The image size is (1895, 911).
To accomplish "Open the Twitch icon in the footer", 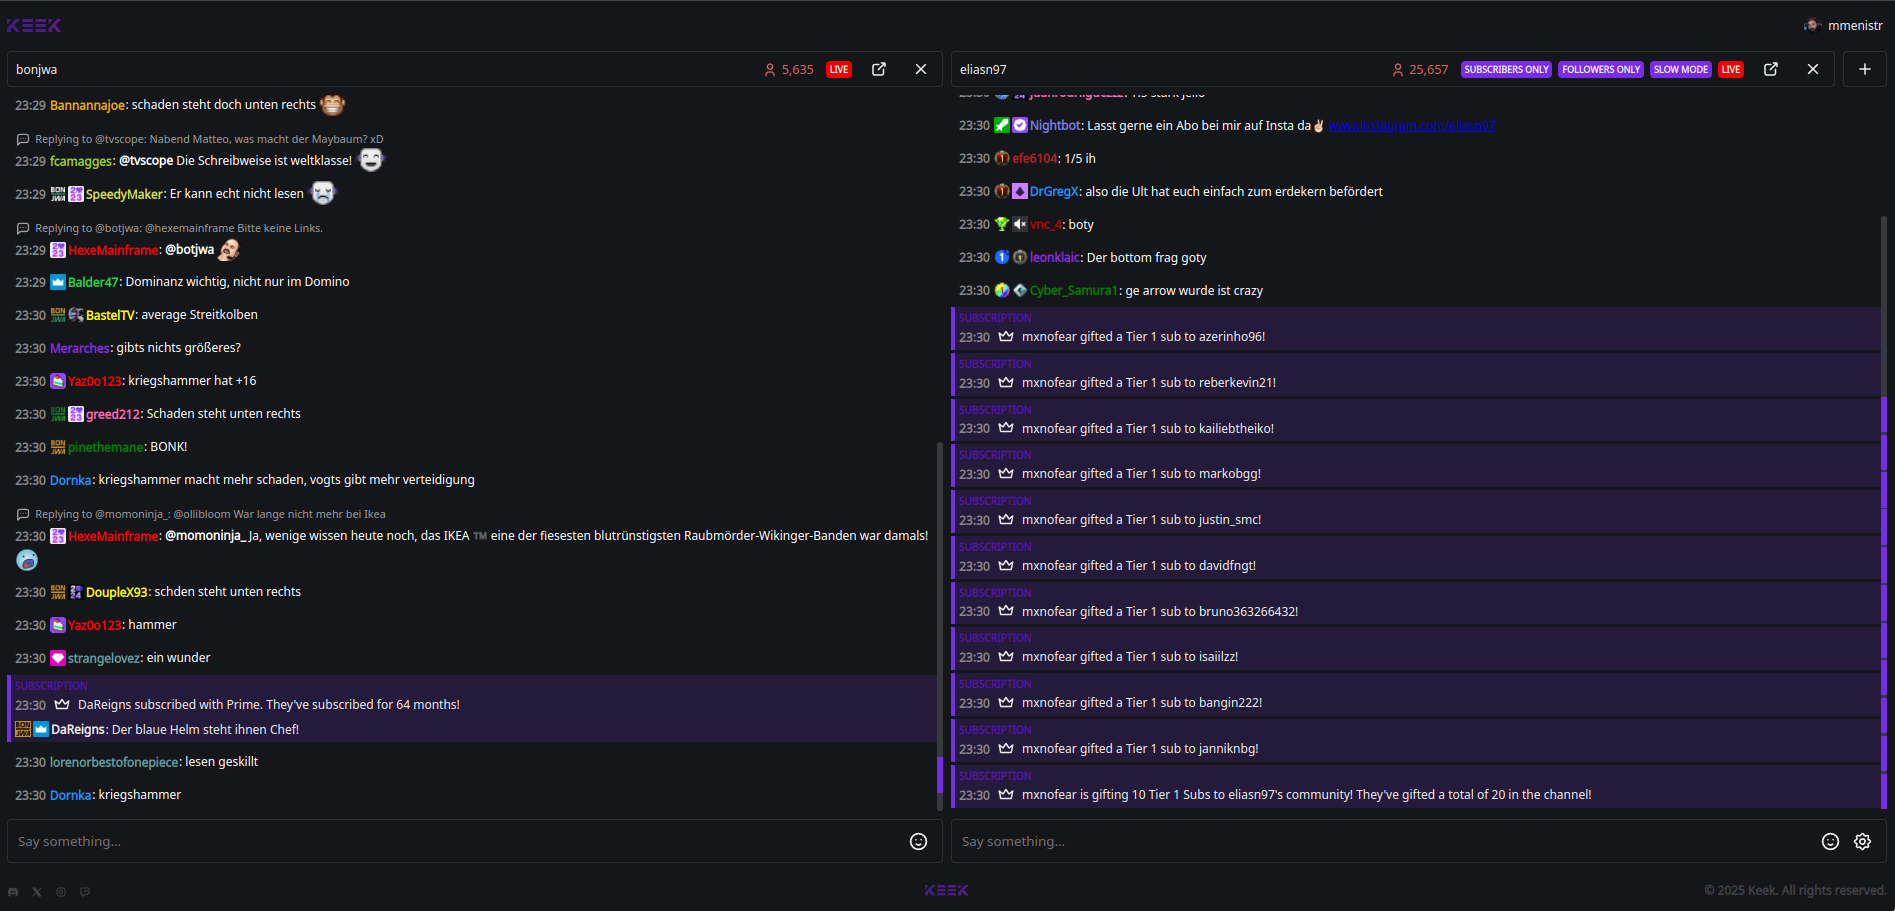I will (84, 891).
